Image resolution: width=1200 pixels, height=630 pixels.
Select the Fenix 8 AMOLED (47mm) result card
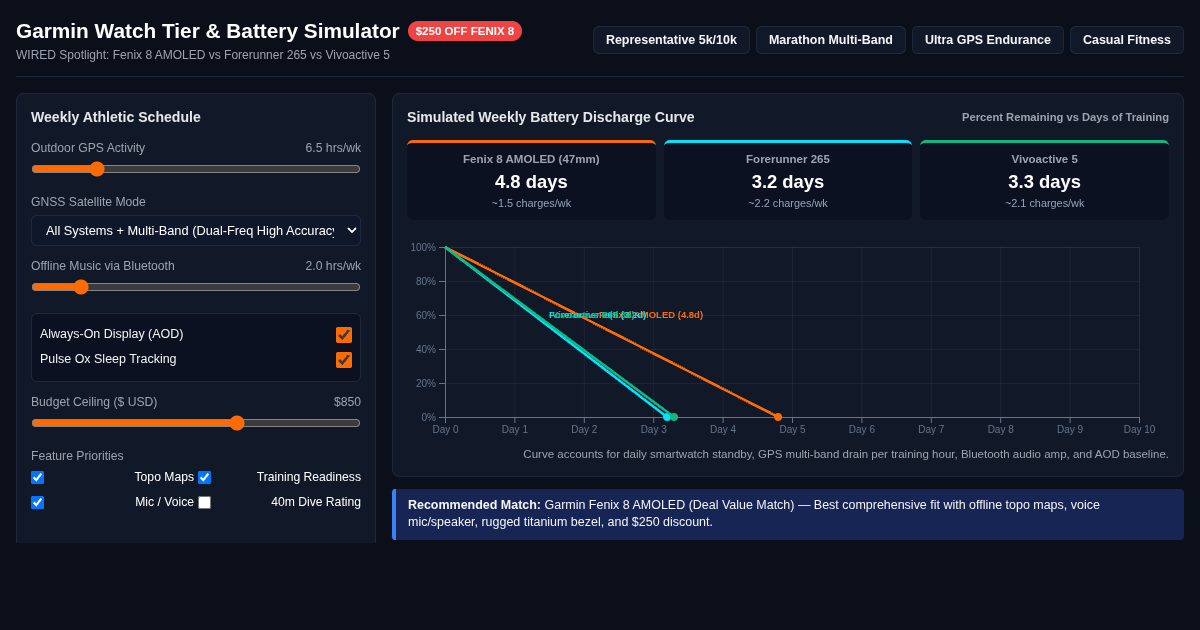tap(531, 180)
